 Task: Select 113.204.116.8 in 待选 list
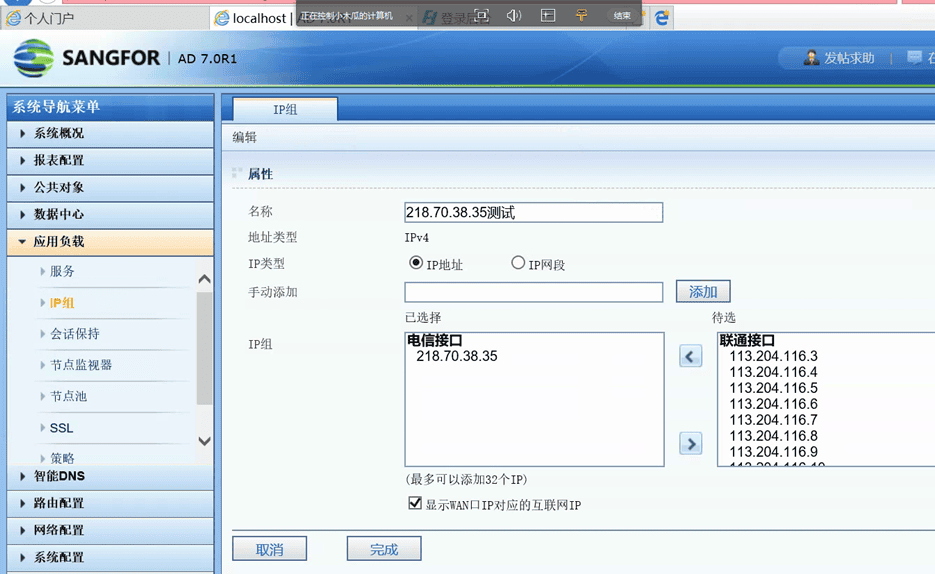tap(773, 436)
